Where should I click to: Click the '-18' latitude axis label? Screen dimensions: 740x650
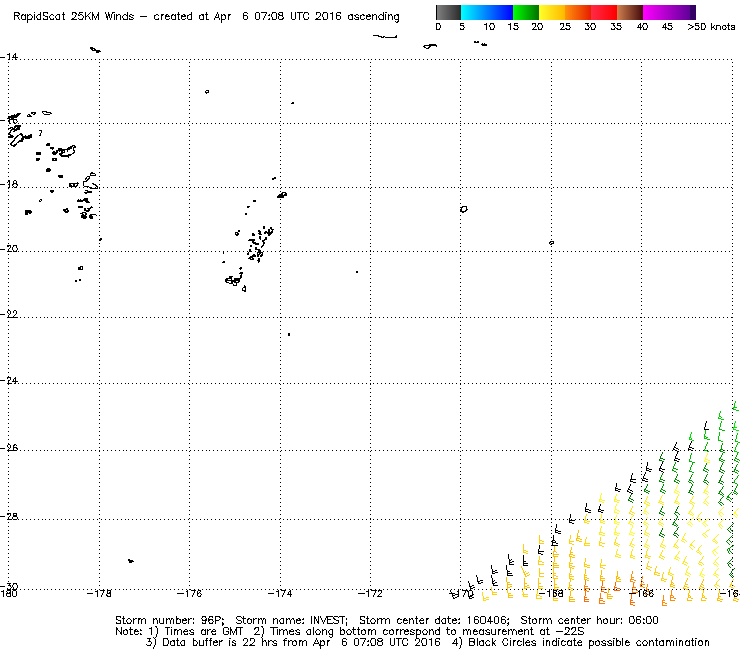(9, 184)
